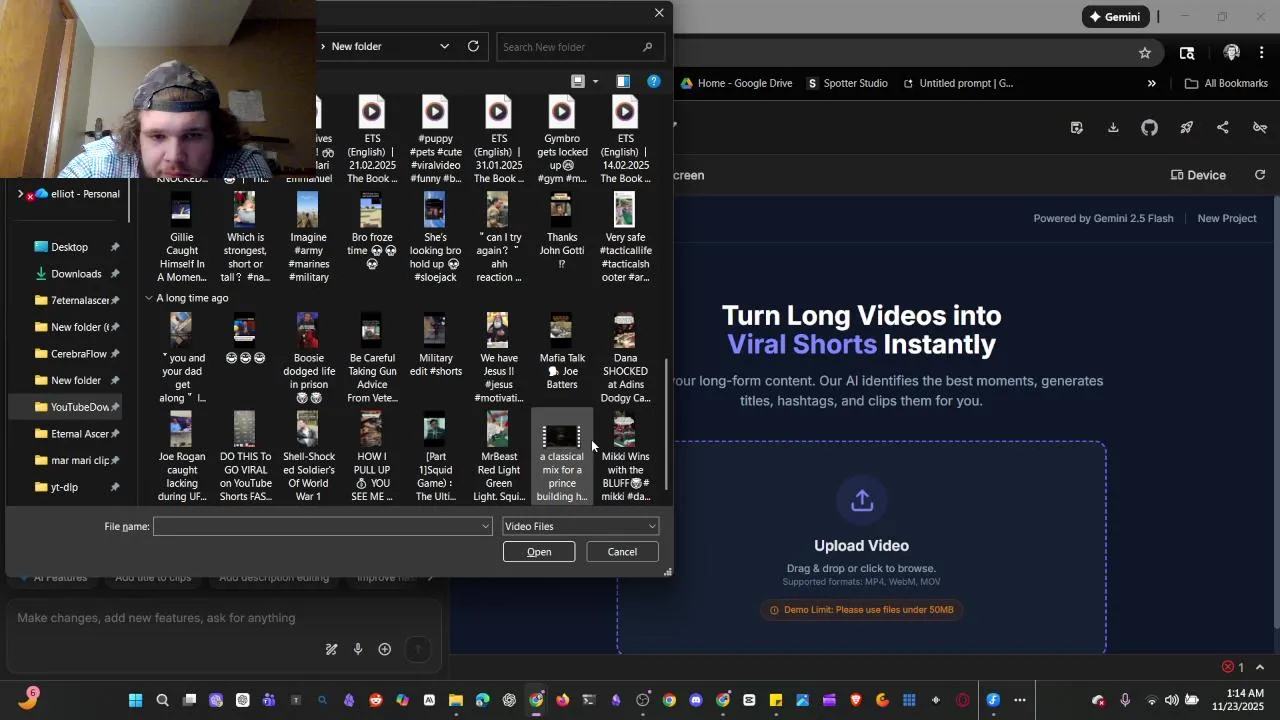Open Windows Start menu
Image resolution: width=1280 pixels, height=720 pixels.
coord(135,700)
